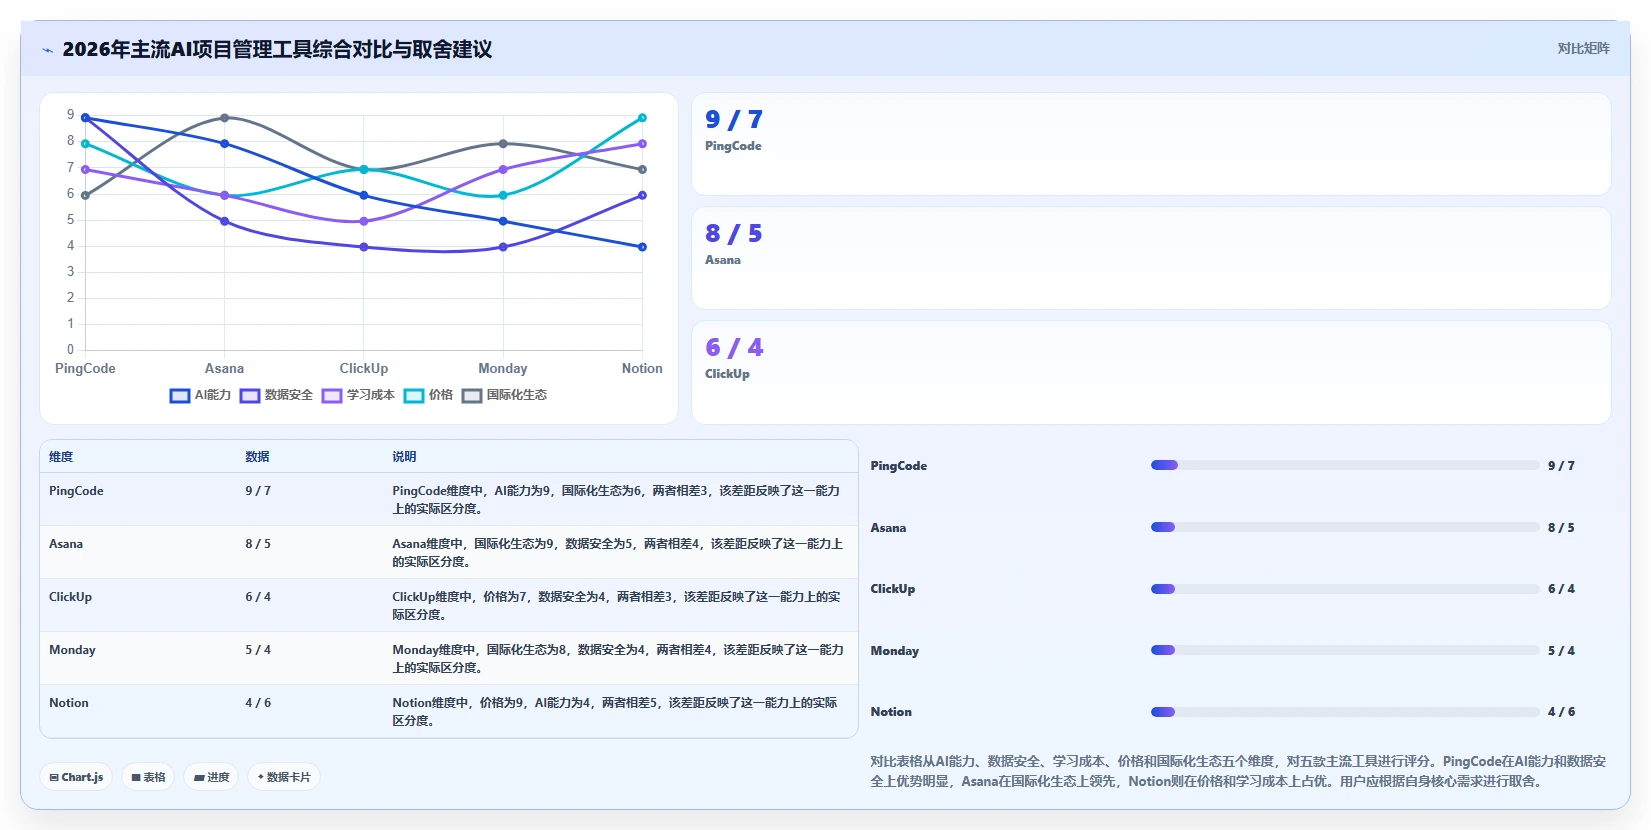
Task: Click the summary paragraph starting 对比表格从AI能力
Action: [1238, 771]
